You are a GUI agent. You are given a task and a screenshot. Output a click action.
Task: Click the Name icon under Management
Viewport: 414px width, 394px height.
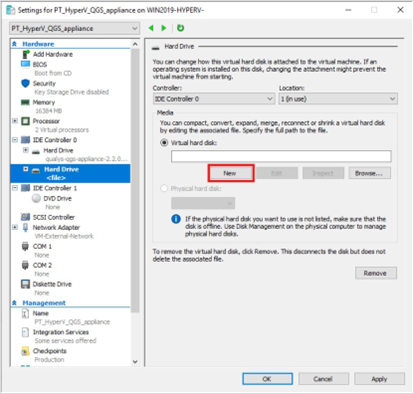pyautogui.click(x=25, y=313)
